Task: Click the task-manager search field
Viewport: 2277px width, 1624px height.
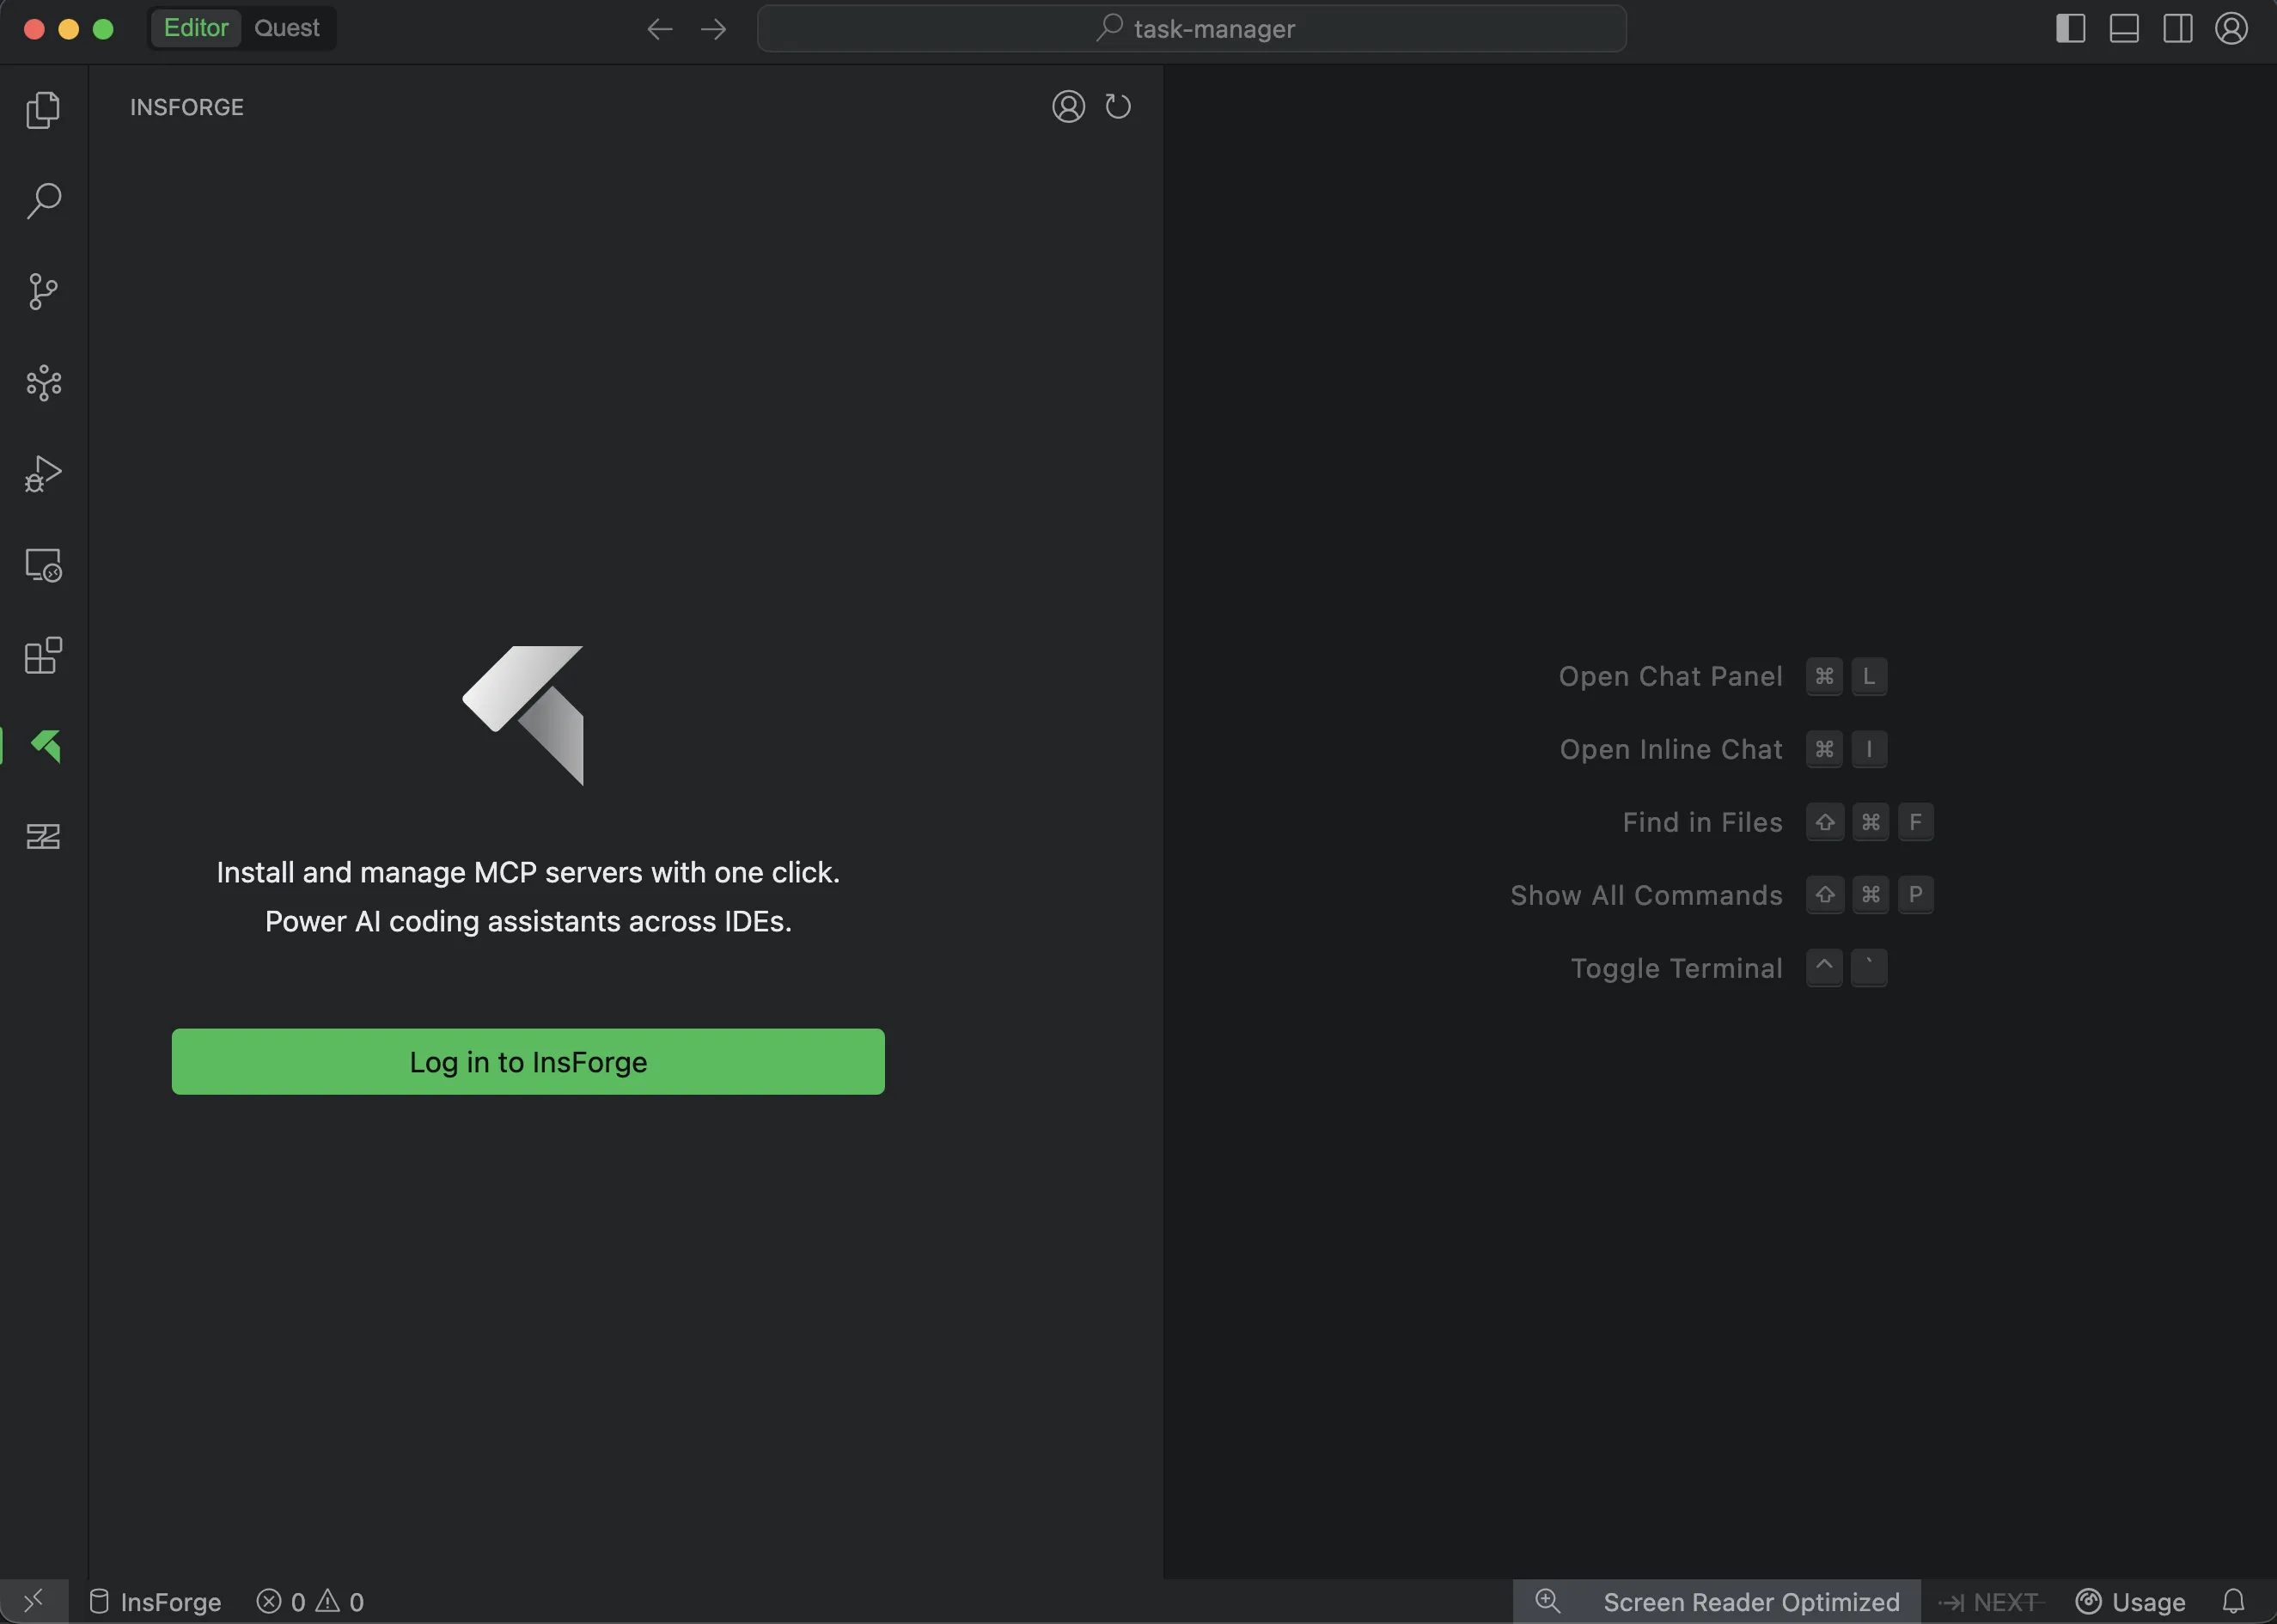Action: click(x=1192, y=29)
